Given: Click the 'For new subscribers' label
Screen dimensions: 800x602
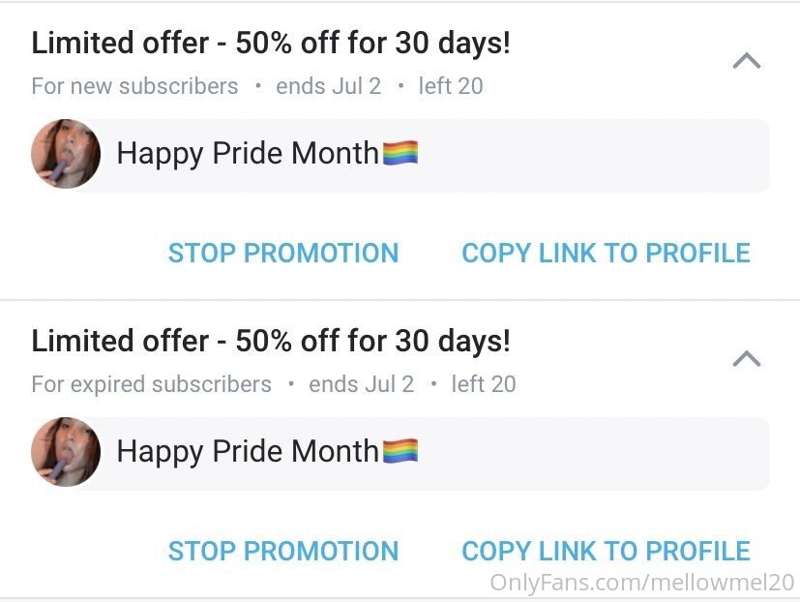Looking at the screenshot, I should (x=135, y=86).
